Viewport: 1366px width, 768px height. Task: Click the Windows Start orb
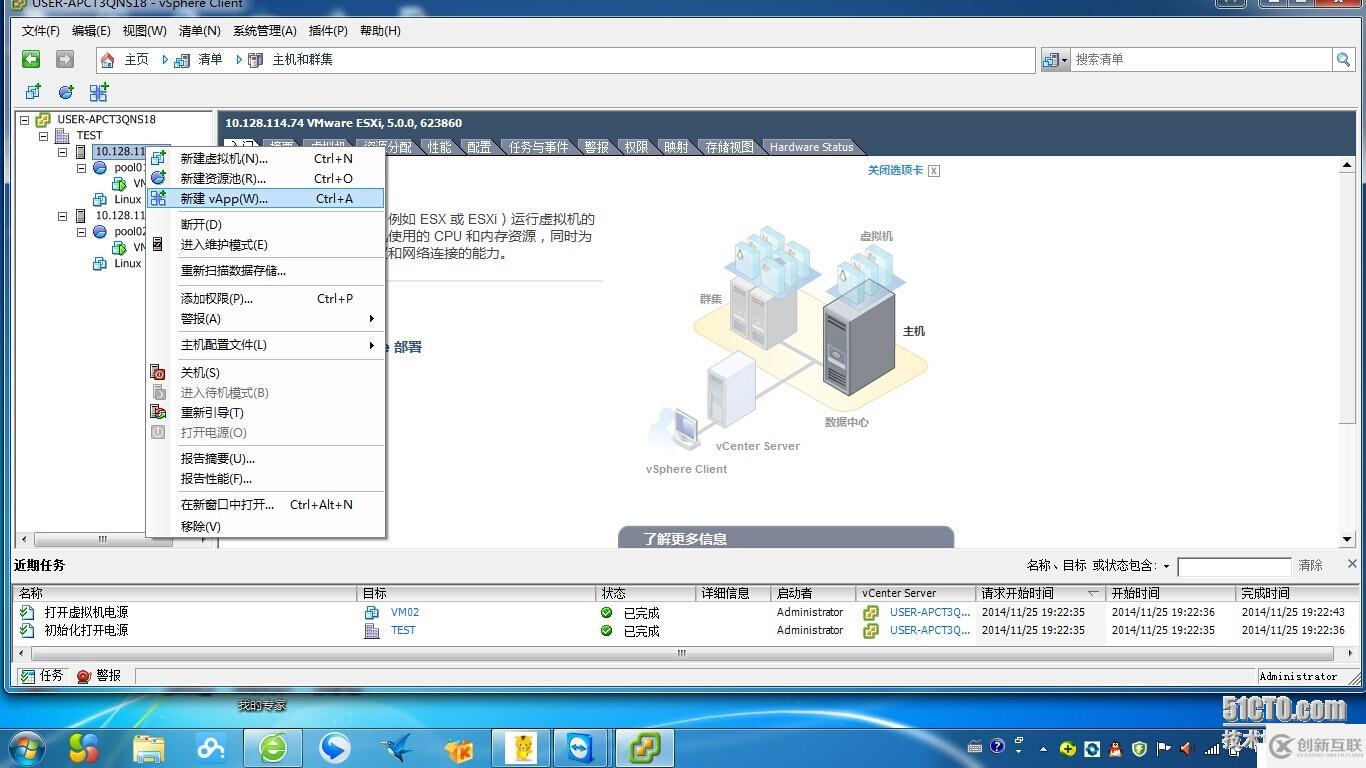click(x=27, y=748)
